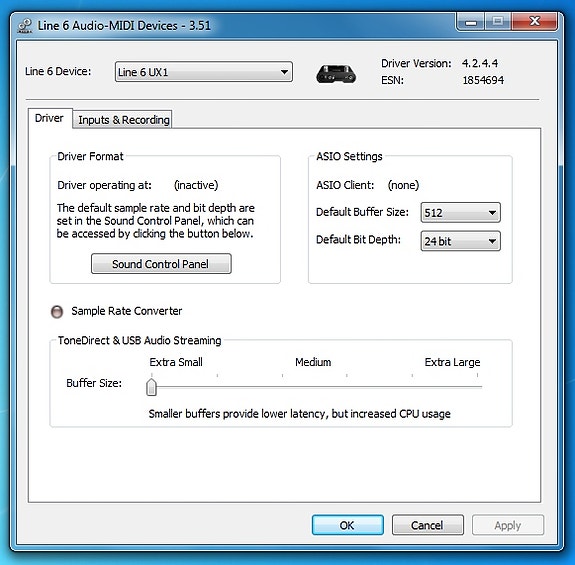The image size is (575, 565).
Task: Click the Sample Rate Converter label
Action: pyautogui.click(x=127, y=311)
